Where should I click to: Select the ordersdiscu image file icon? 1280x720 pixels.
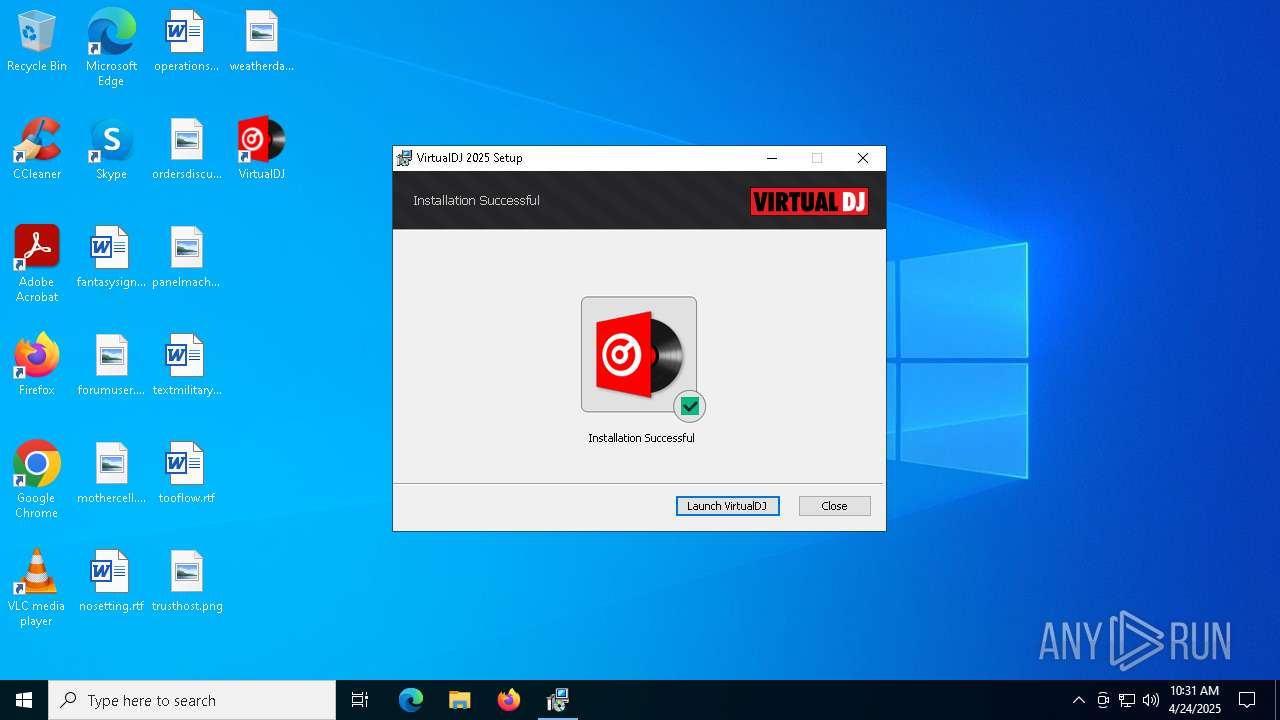pos(186,150)
